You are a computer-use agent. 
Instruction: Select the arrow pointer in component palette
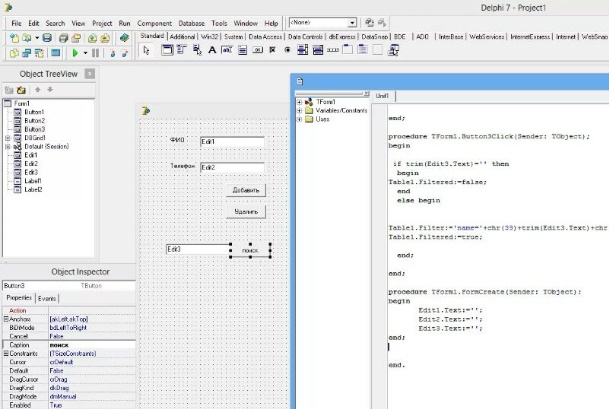click(146, 50)
